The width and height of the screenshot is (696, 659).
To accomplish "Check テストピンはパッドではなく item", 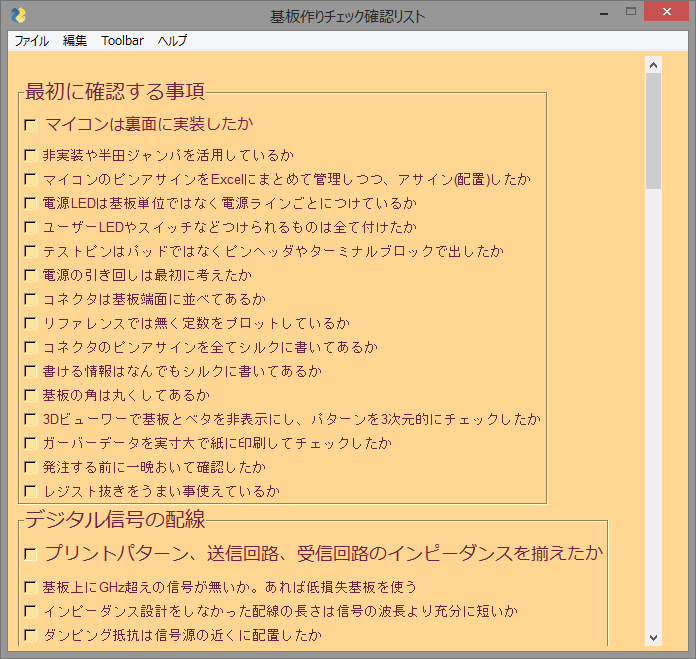I will [x=30, y=251].
